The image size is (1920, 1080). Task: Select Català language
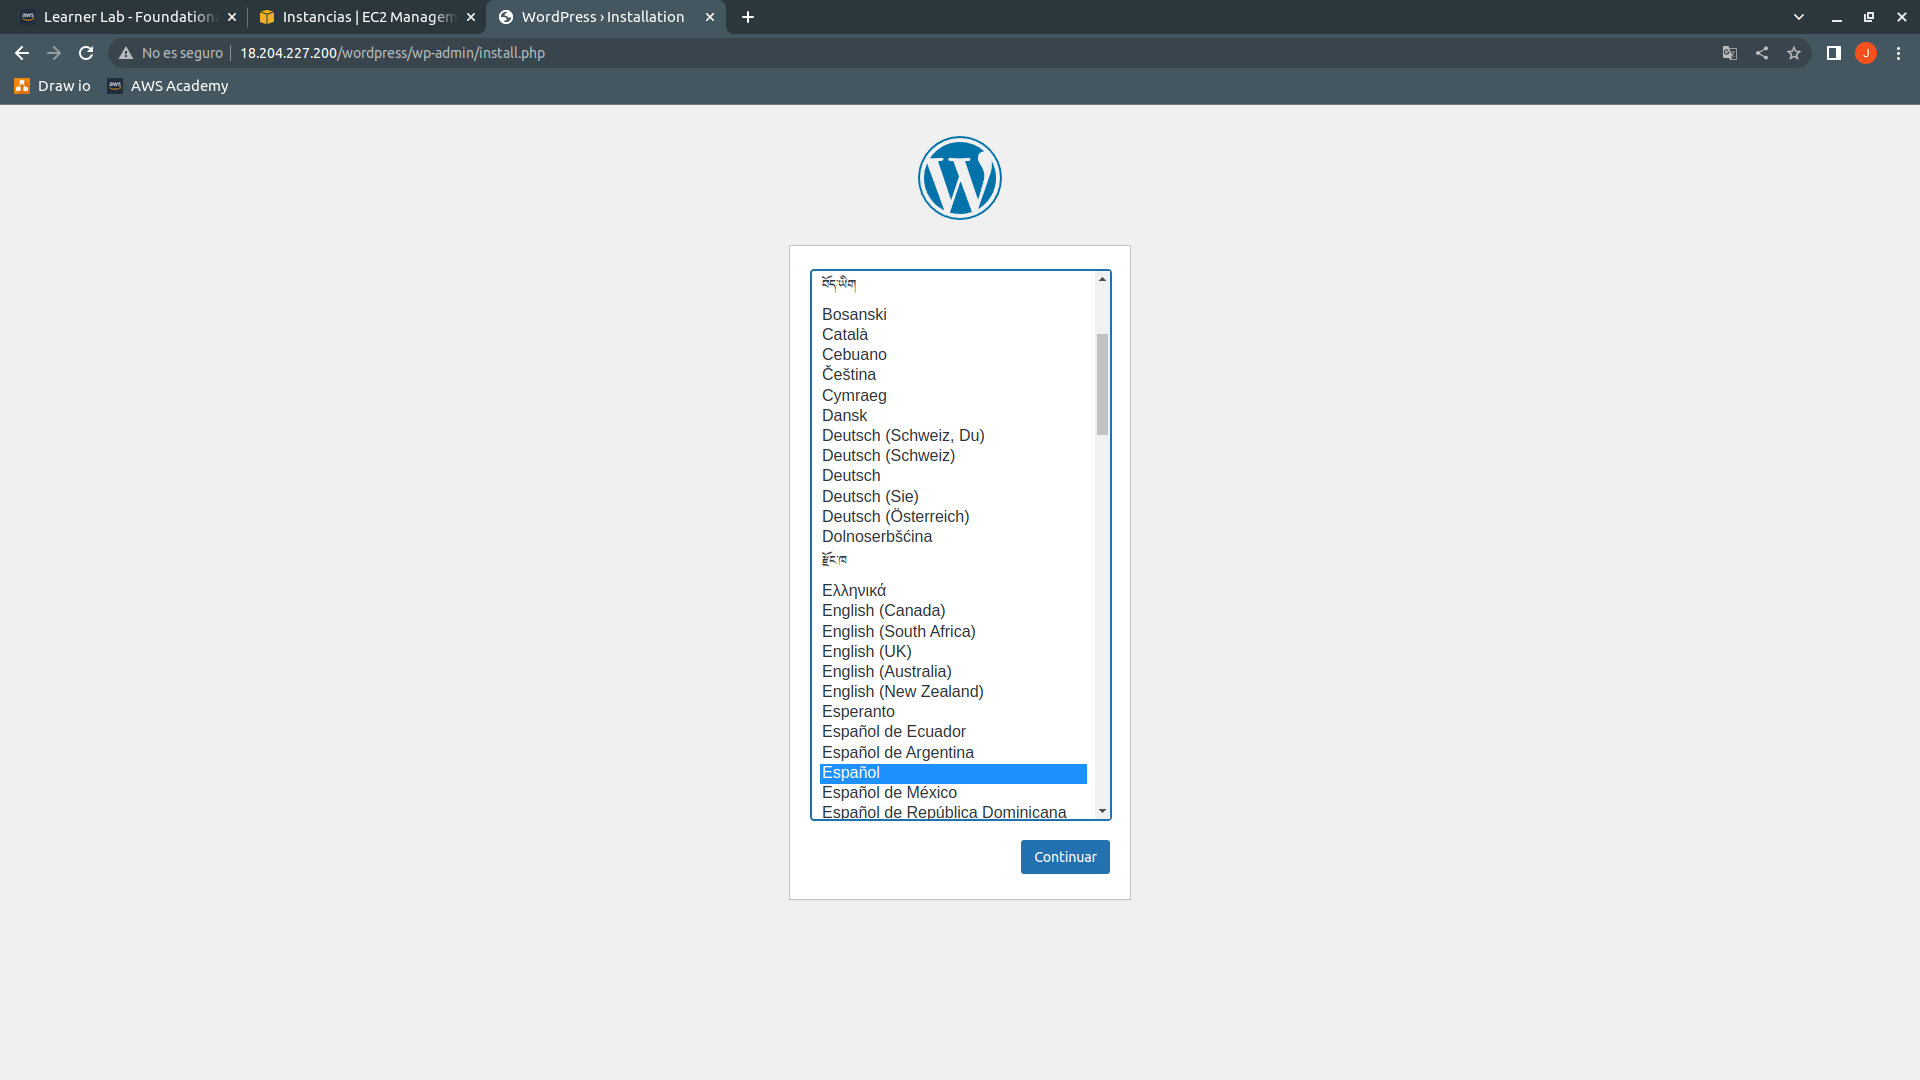click(953, 334)
